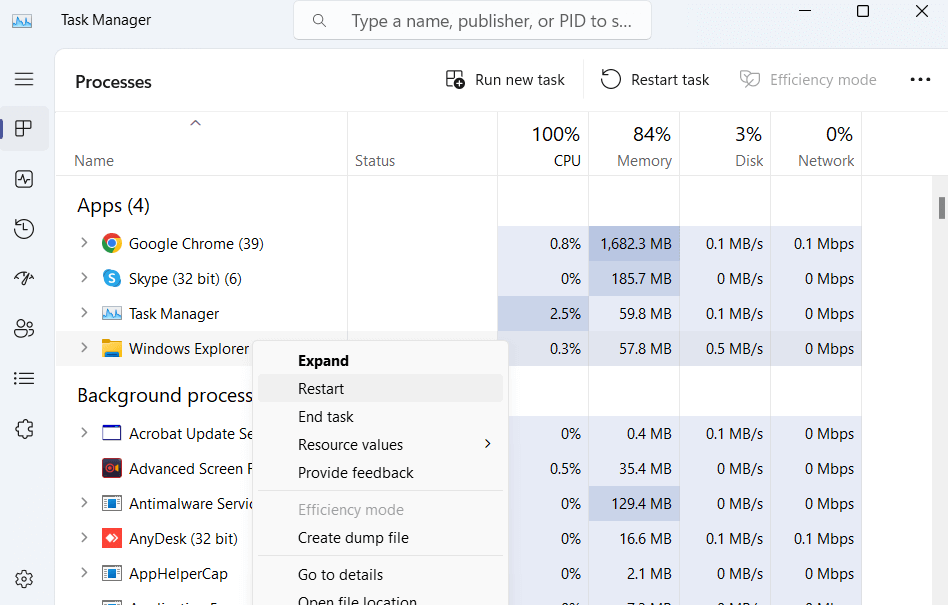Sort by the Memory column header
The image size is (948, 605).
click(x=634, y=144)
